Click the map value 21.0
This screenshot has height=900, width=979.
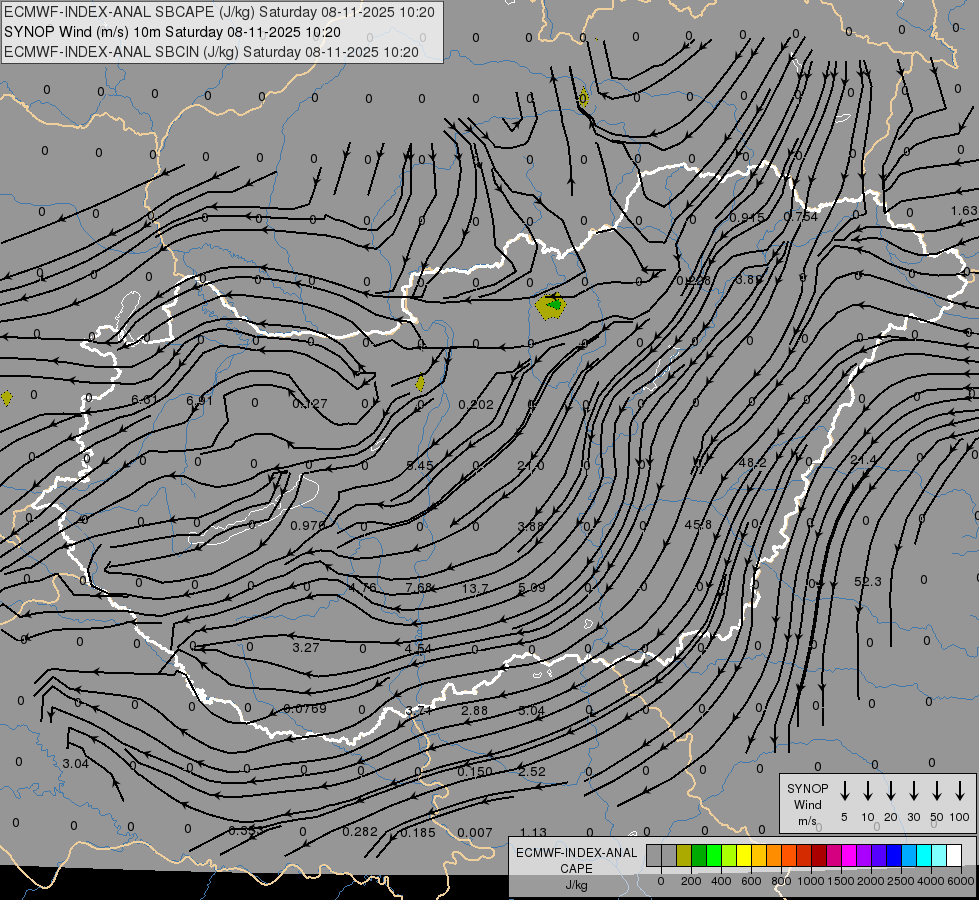(531, 466)
